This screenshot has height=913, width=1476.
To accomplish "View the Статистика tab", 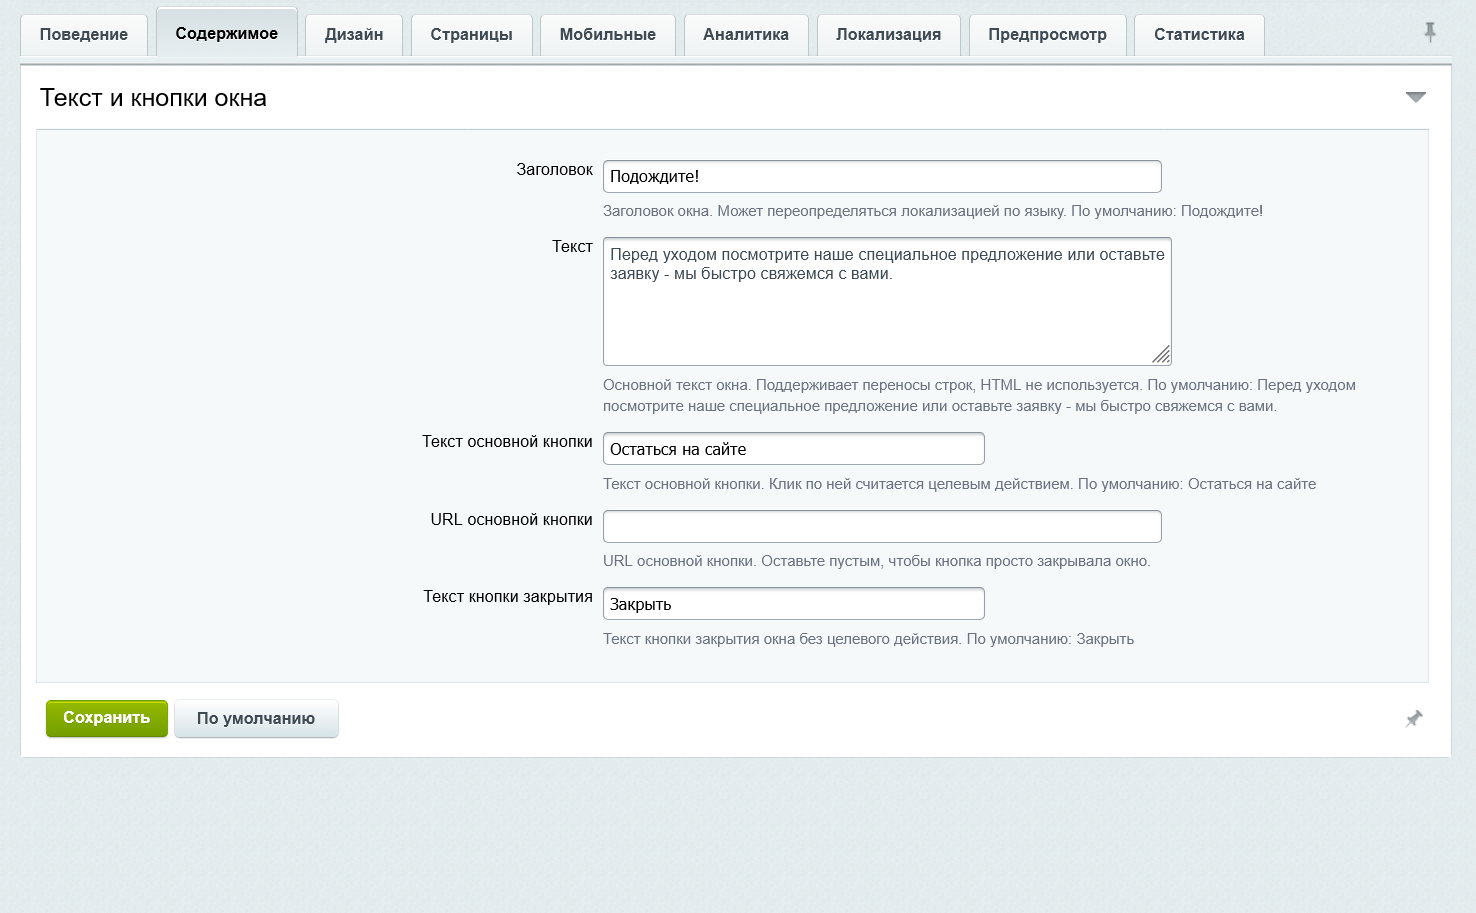I will [1199, 34].
